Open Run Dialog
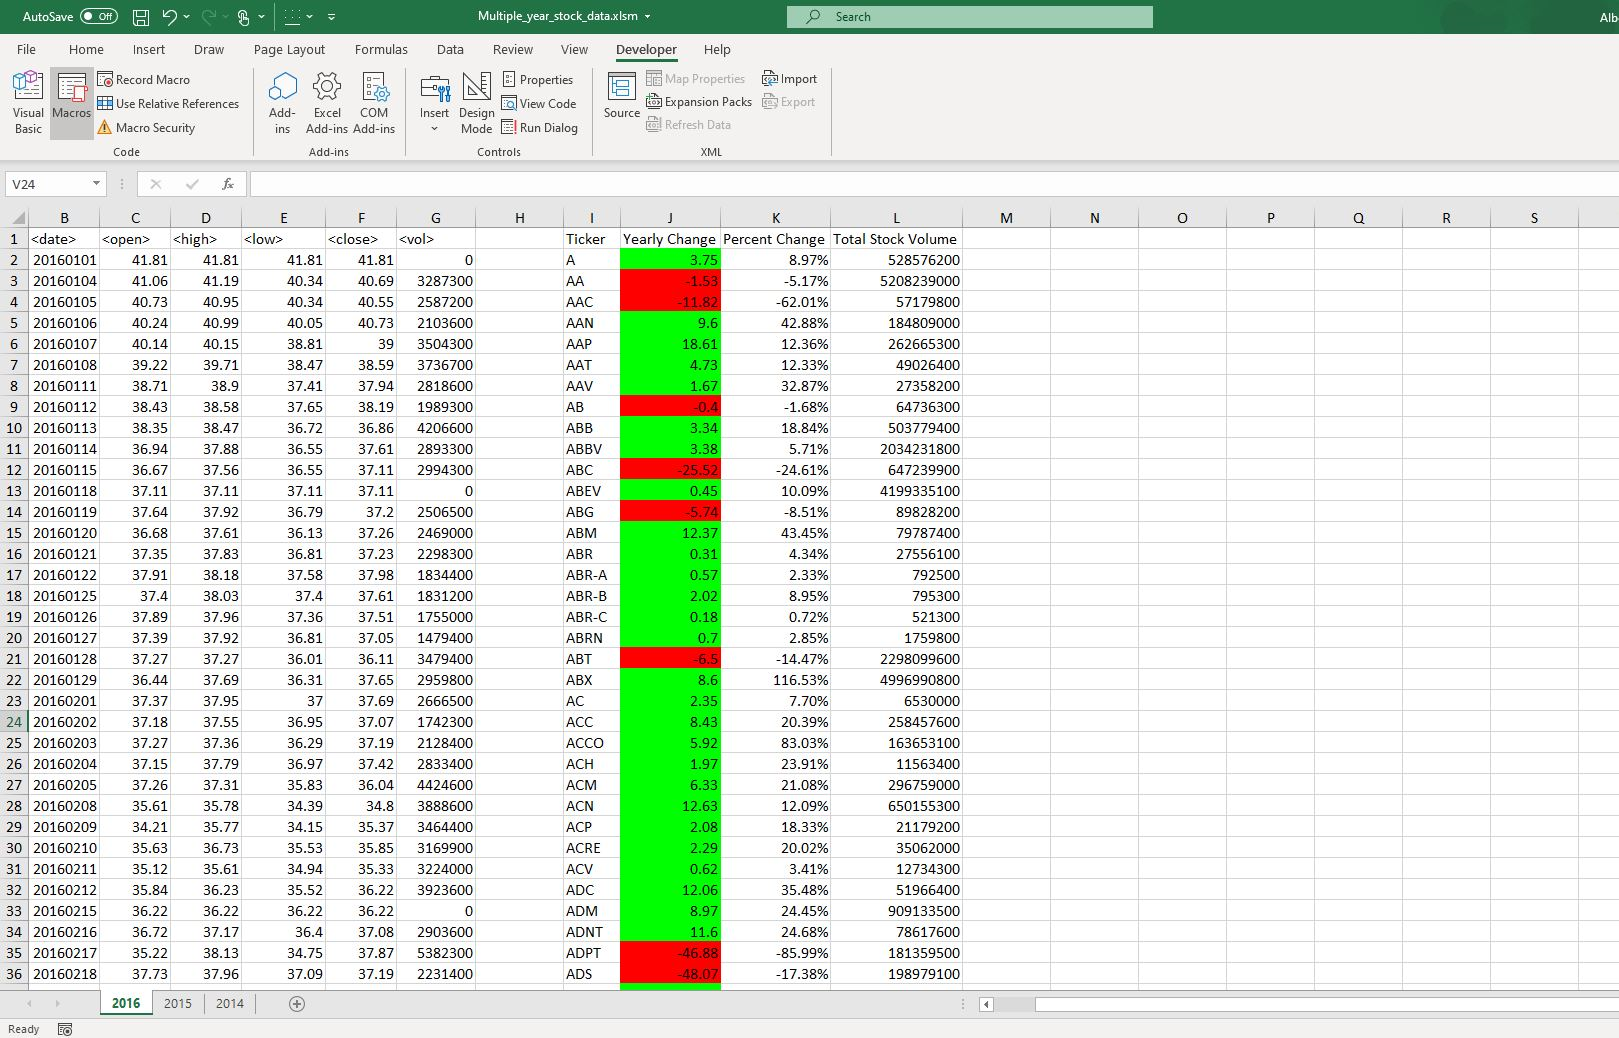This screenshot has height=1038, width=1619. (541, 127)
